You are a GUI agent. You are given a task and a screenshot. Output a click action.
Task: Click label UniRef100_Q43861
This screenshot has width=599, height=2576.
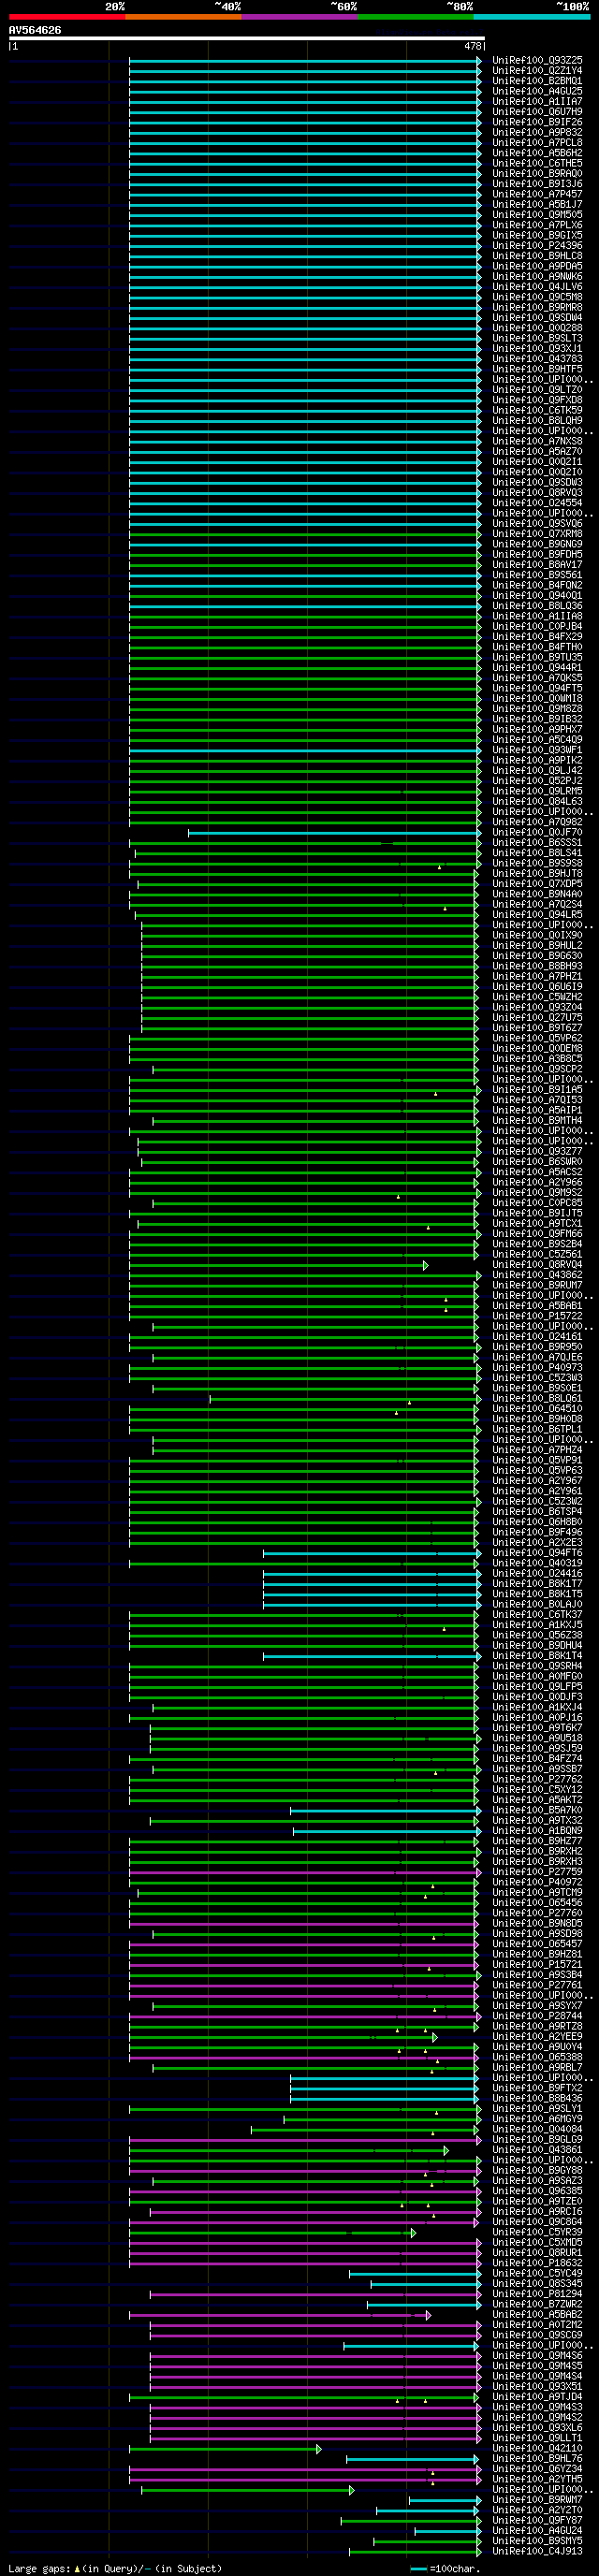(x=538, y=2150)
